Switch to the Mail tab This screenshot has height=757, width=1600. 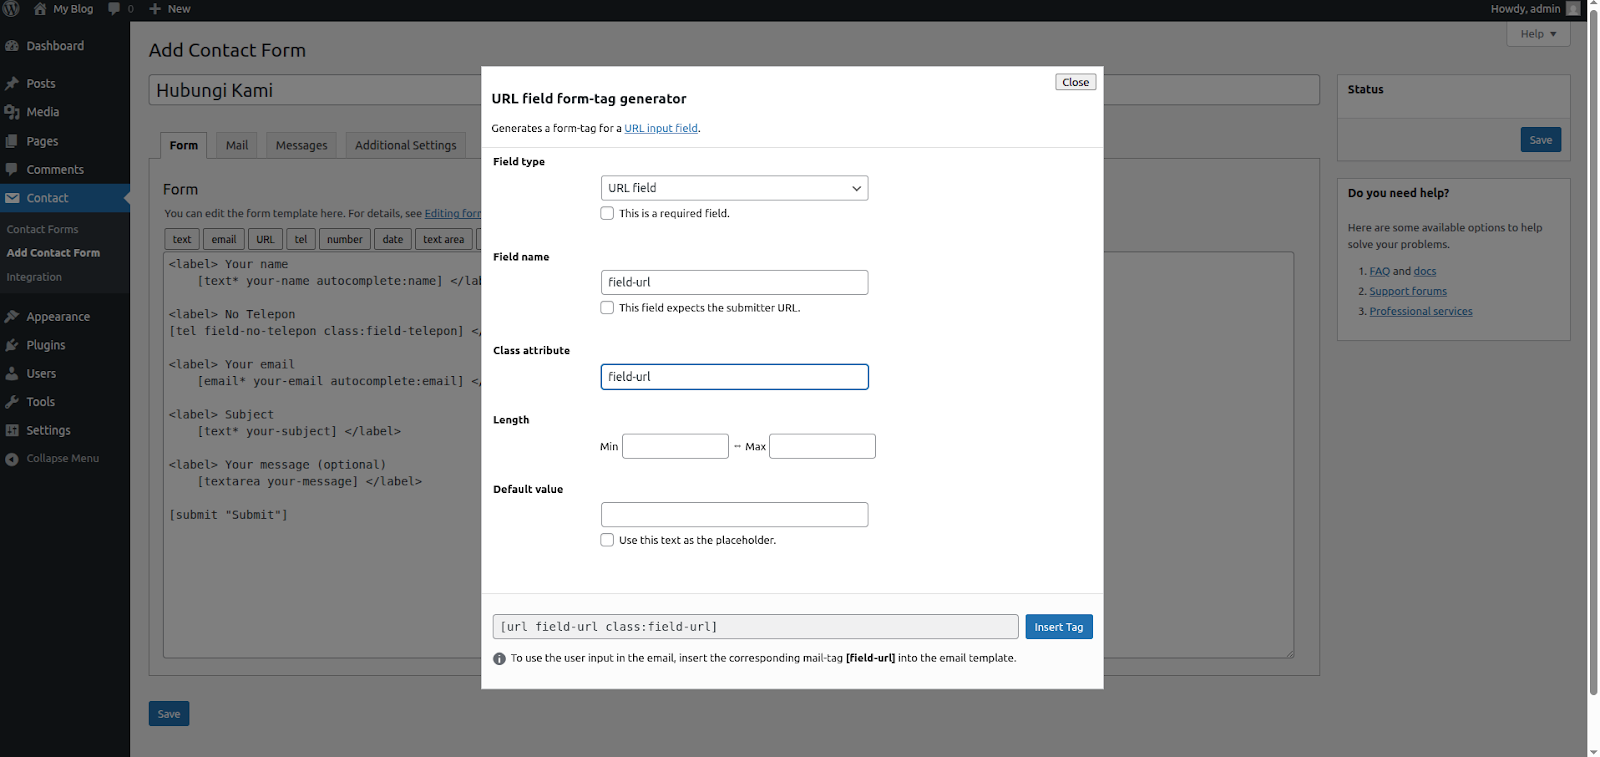[237, 145]
